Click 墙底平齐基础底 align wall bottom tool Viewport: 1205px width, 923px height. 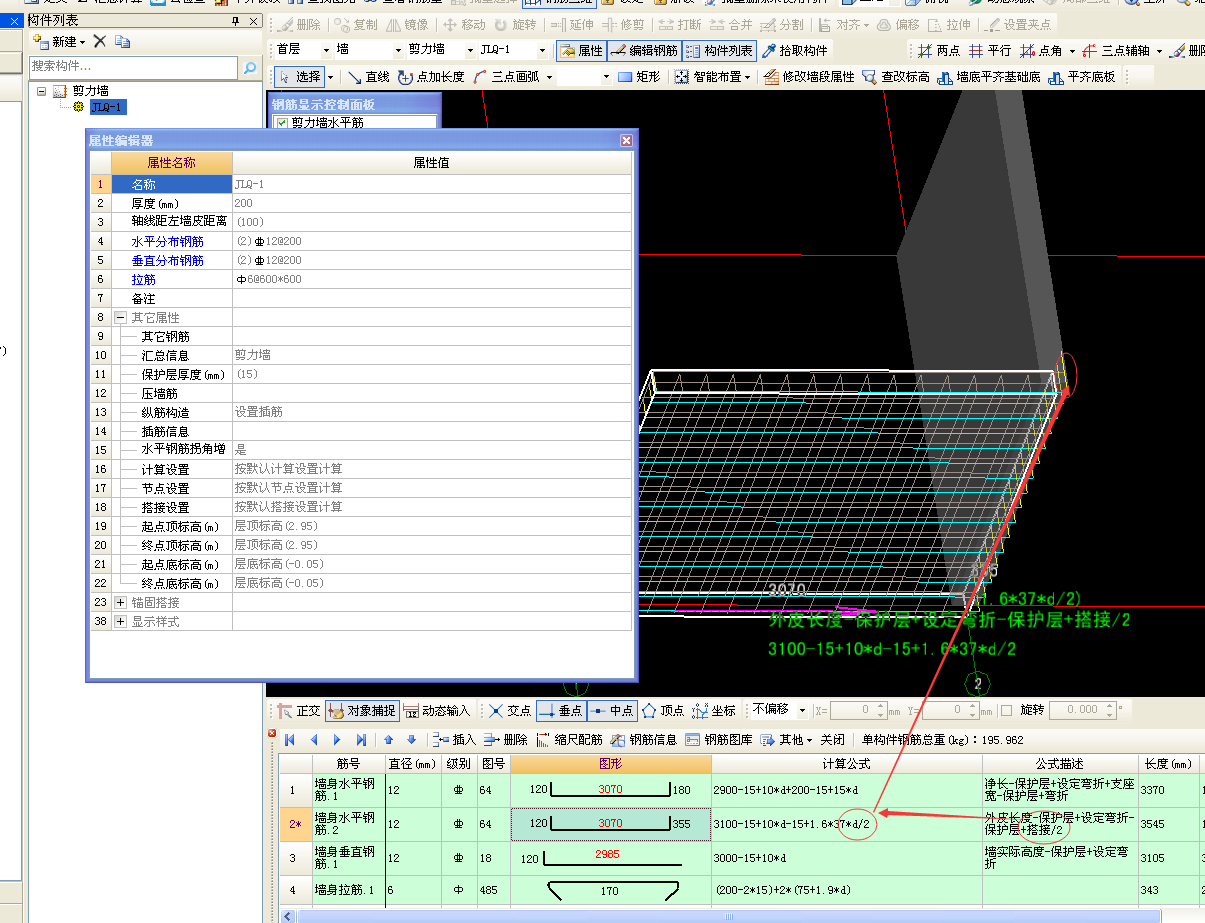point(989,76)
